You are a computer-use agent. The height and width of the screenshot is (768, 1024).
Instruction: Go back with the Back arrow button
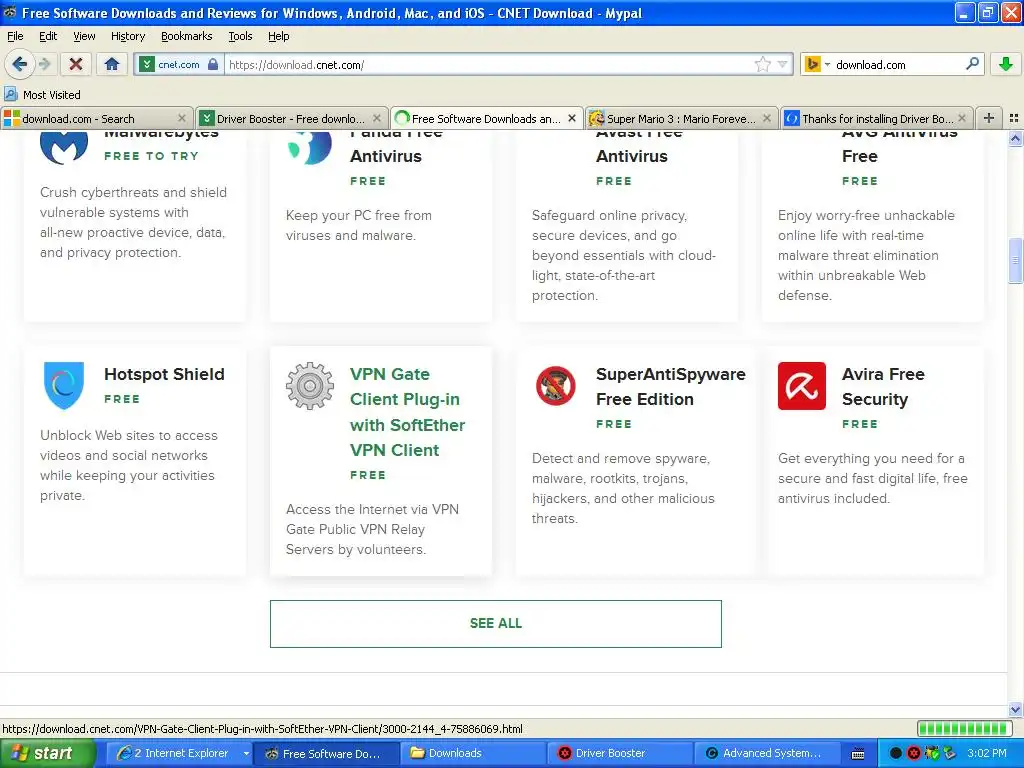(19, 64)
